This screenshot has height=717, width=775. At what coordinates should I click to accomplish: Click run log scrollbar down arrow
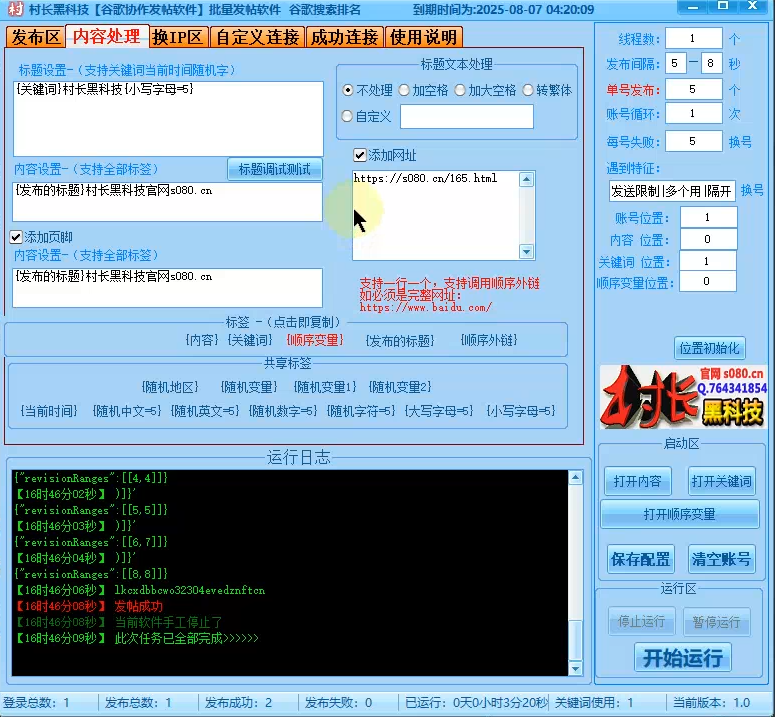pos(575,669)
